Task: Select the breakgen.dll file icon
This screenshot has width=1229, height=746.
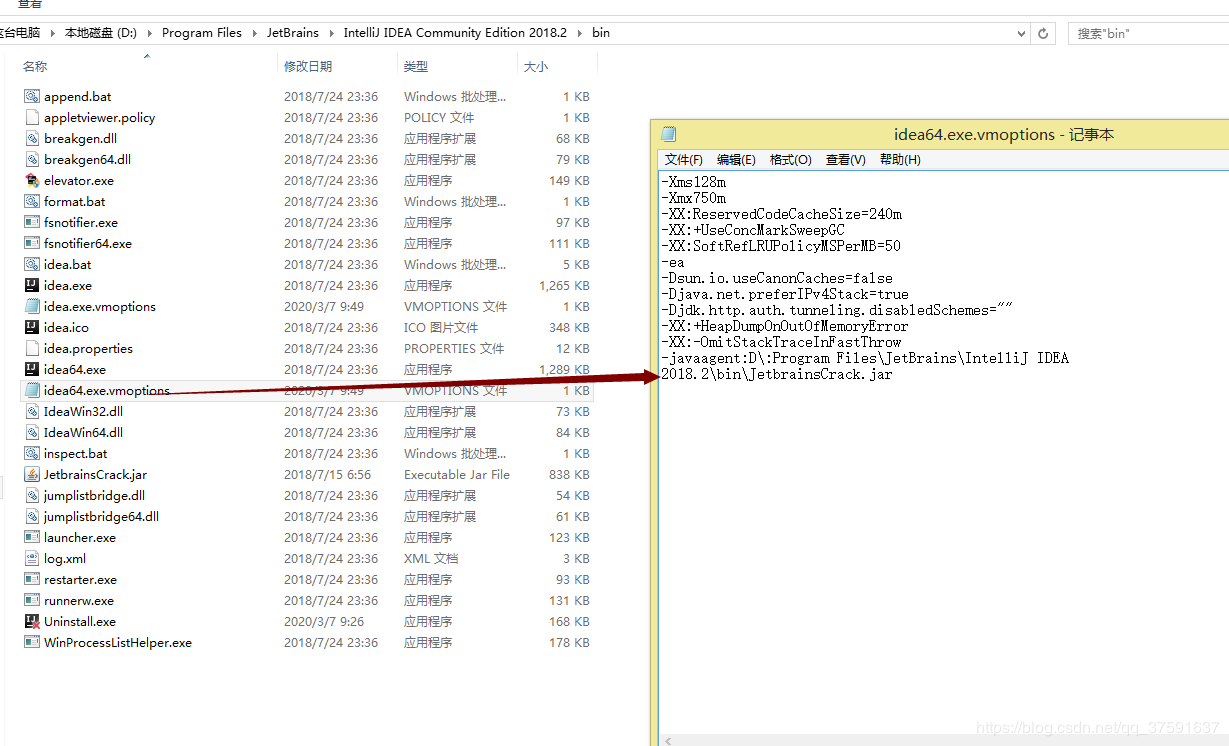Action: click(x=32, y=139)
